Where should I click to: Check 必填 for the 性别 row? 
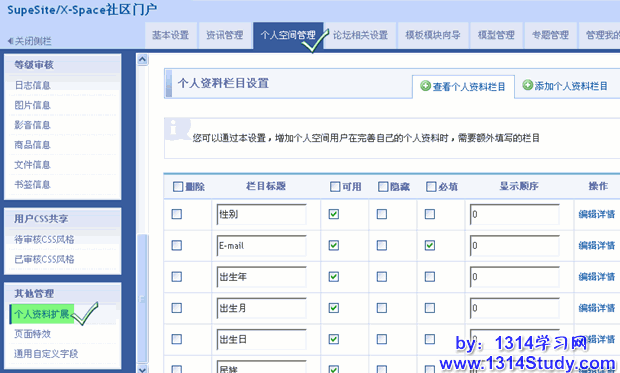[430, 214]
